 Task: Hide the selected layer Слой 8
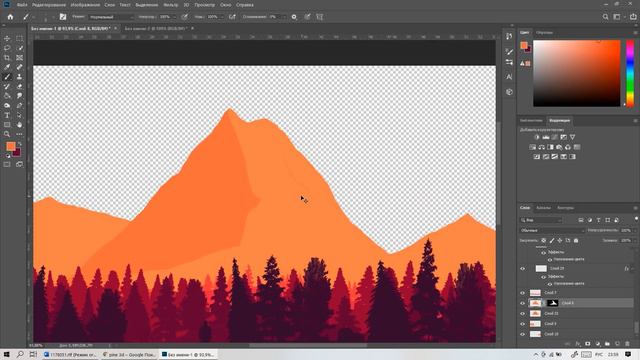[522, 303]
